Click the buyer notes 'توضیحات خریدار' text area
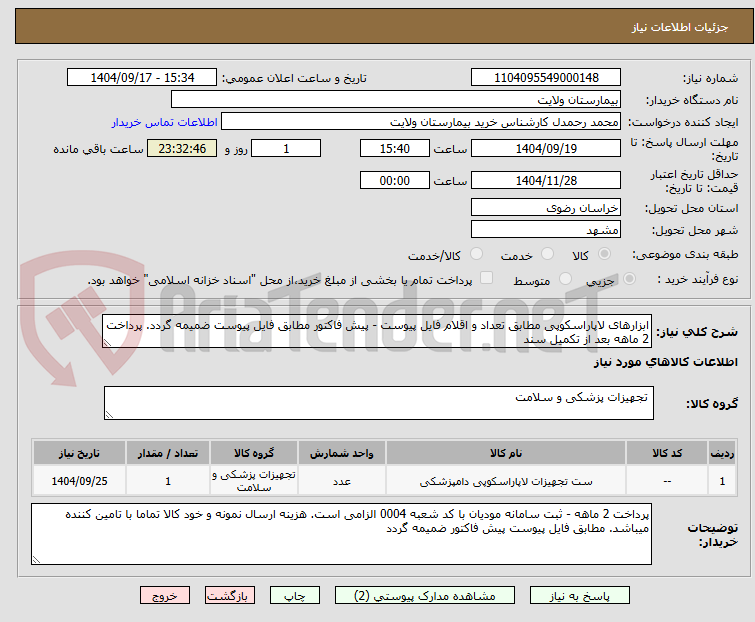Image resolution: width=755 pixels, height=622 pixels. pyautogui.click(x=341, y=534)
